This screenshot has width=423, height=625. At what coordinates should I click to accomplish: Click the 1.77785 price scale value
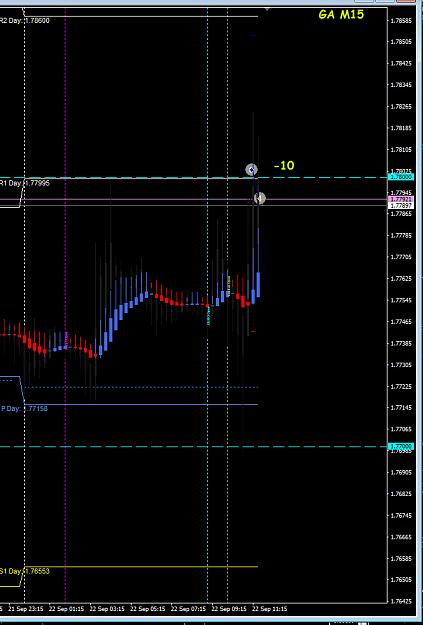(x=401, y=236)
